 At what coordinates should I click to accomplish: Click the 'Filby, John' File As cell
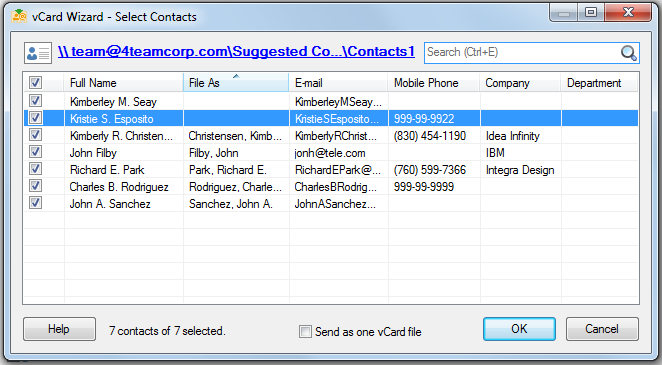pos(236,153)
